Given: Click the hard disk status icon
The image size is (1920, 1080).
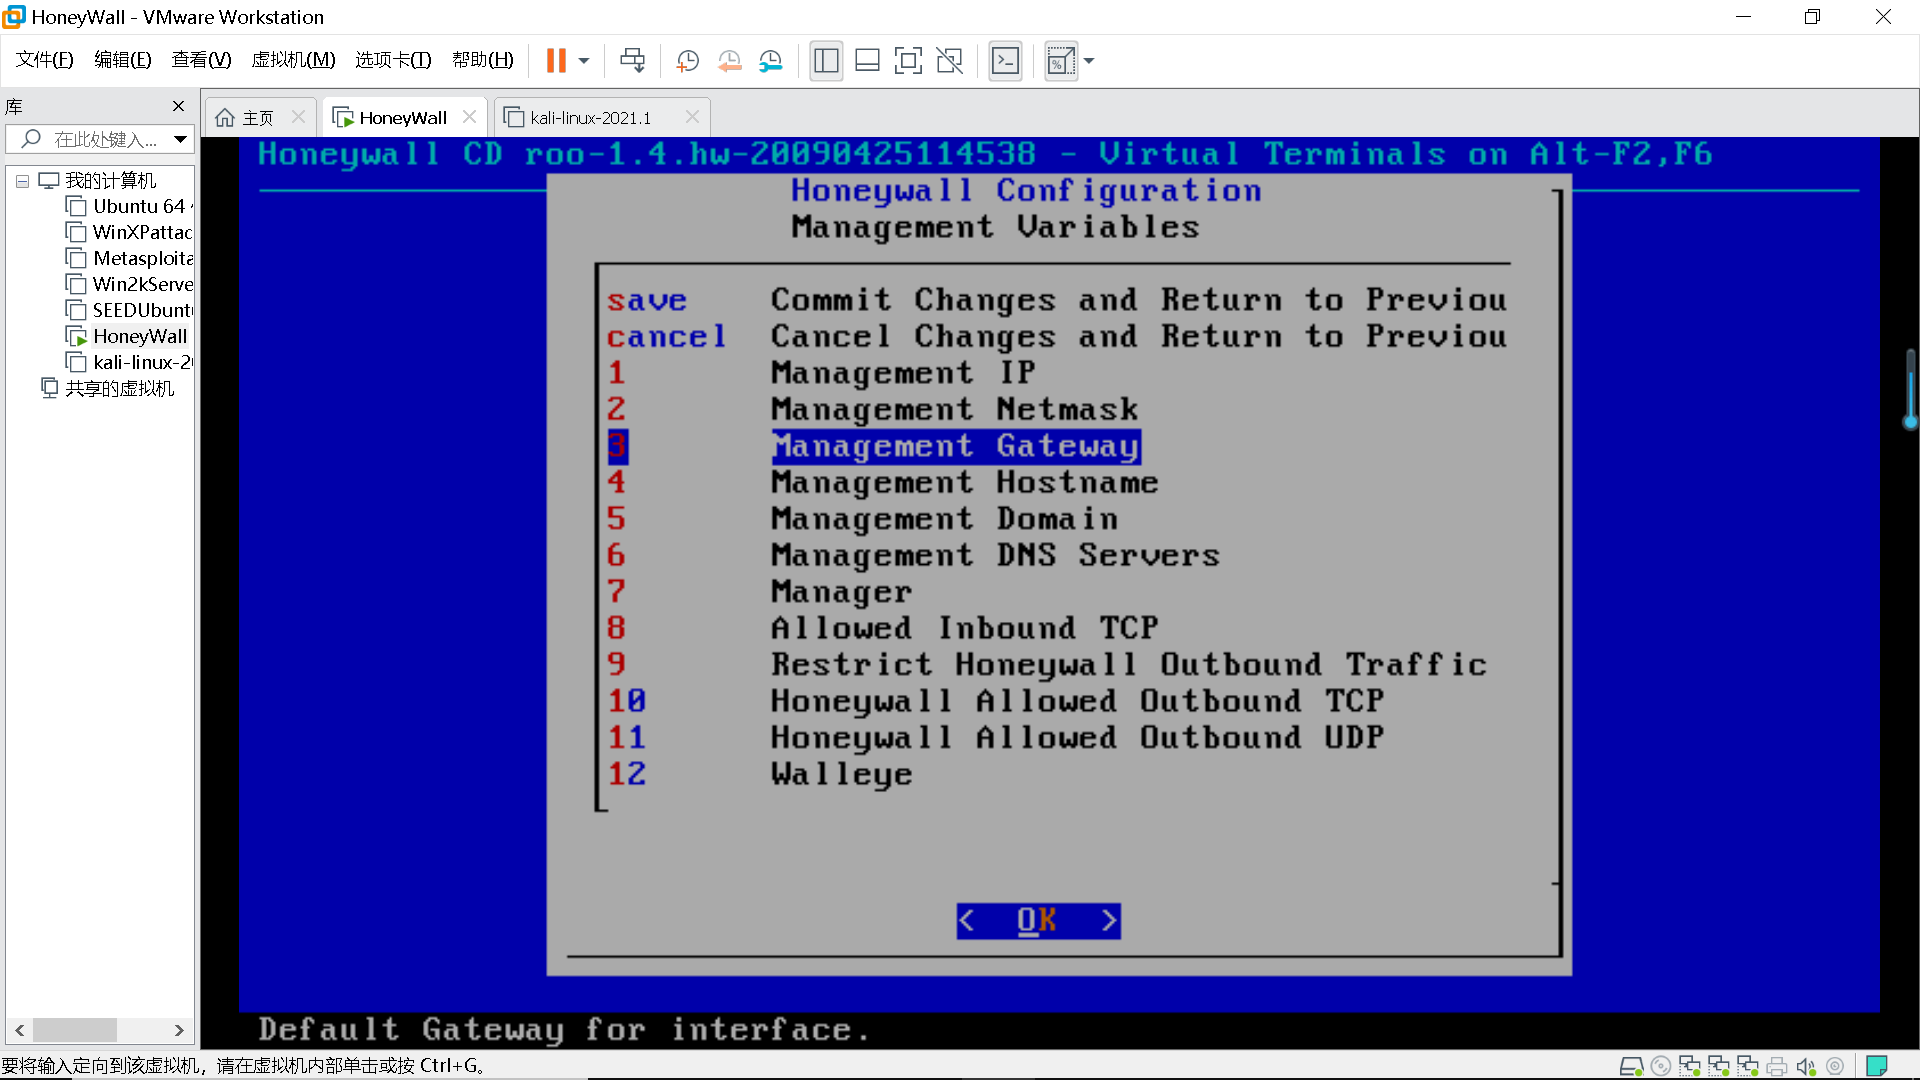Looking at the screenshot, I should tap(1631, 1066).
